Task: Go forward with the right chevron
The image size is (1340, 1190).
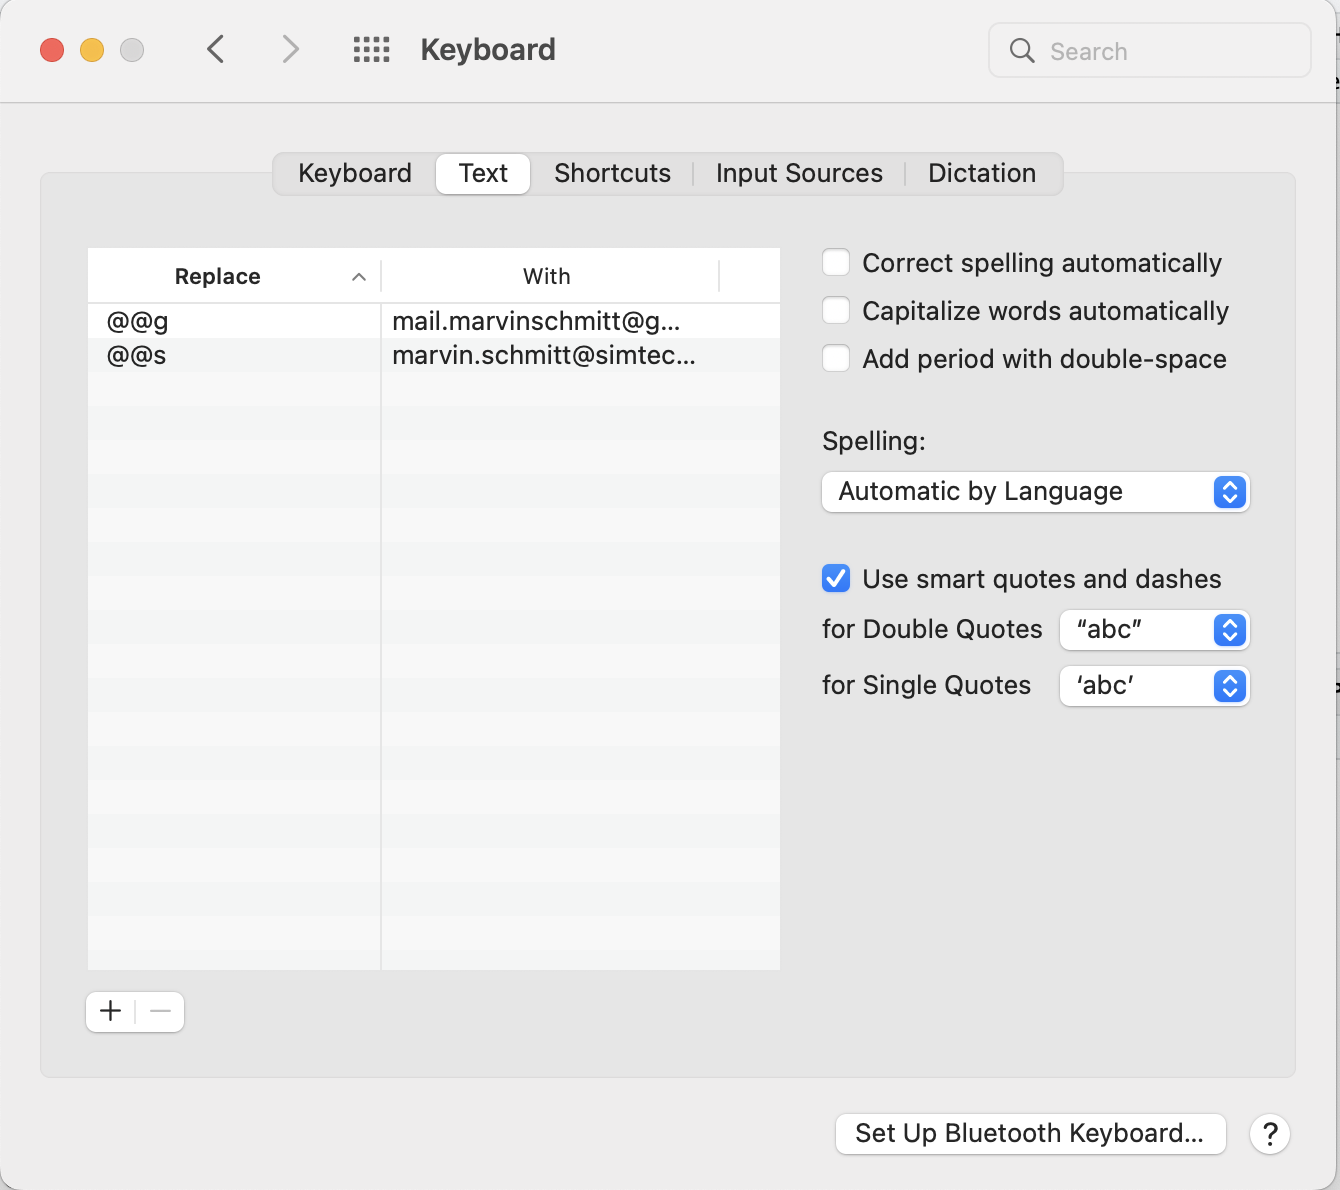Action: coord(290,49)
